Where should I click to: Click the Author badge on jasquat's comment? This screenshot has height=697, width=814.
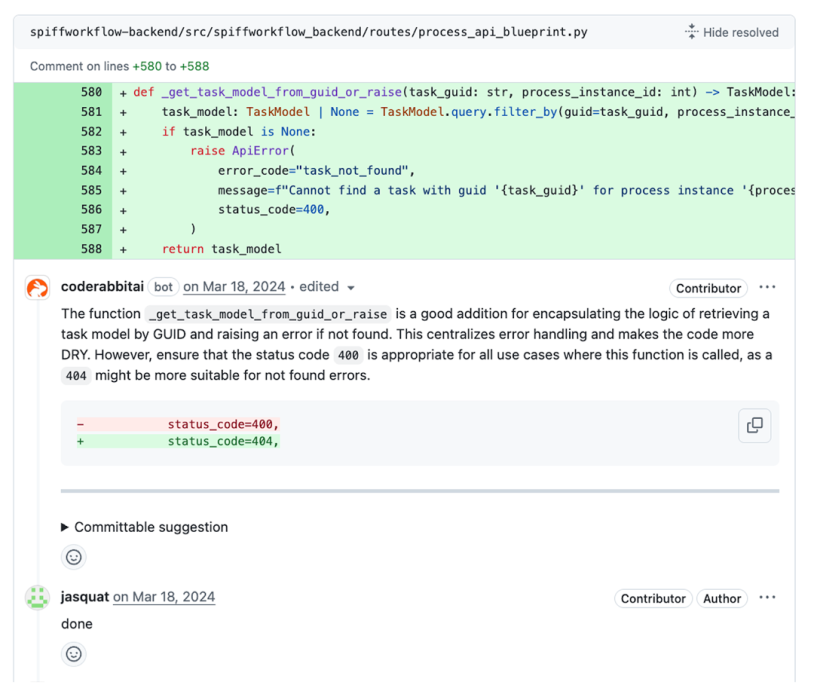pos(722,598)
